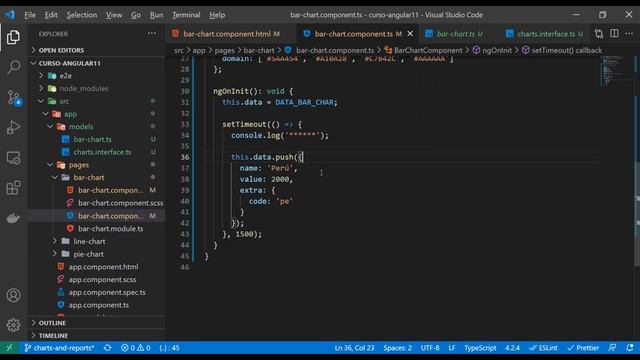This screenshot has height=360, width=640.
Task: Click the charts-and-reports branch indicator
Action: click(59, 348)
